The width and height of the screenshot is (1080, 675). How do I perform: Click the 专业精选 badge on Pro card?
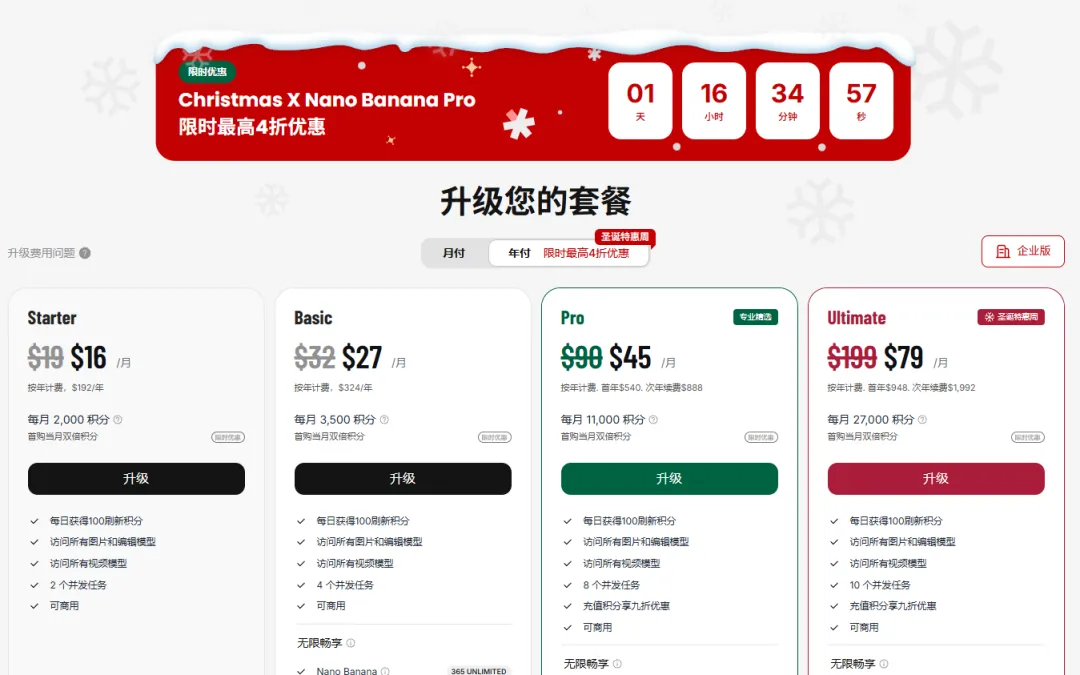pyautogui.click(x=756, y=317)
